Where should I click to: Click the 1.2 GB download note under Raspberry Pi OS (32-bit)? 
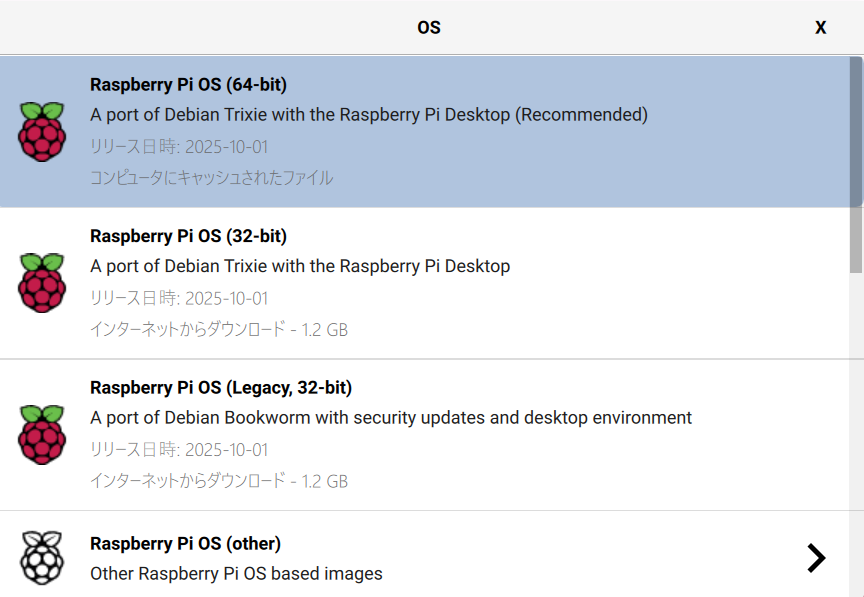click(x=219, y=329)
